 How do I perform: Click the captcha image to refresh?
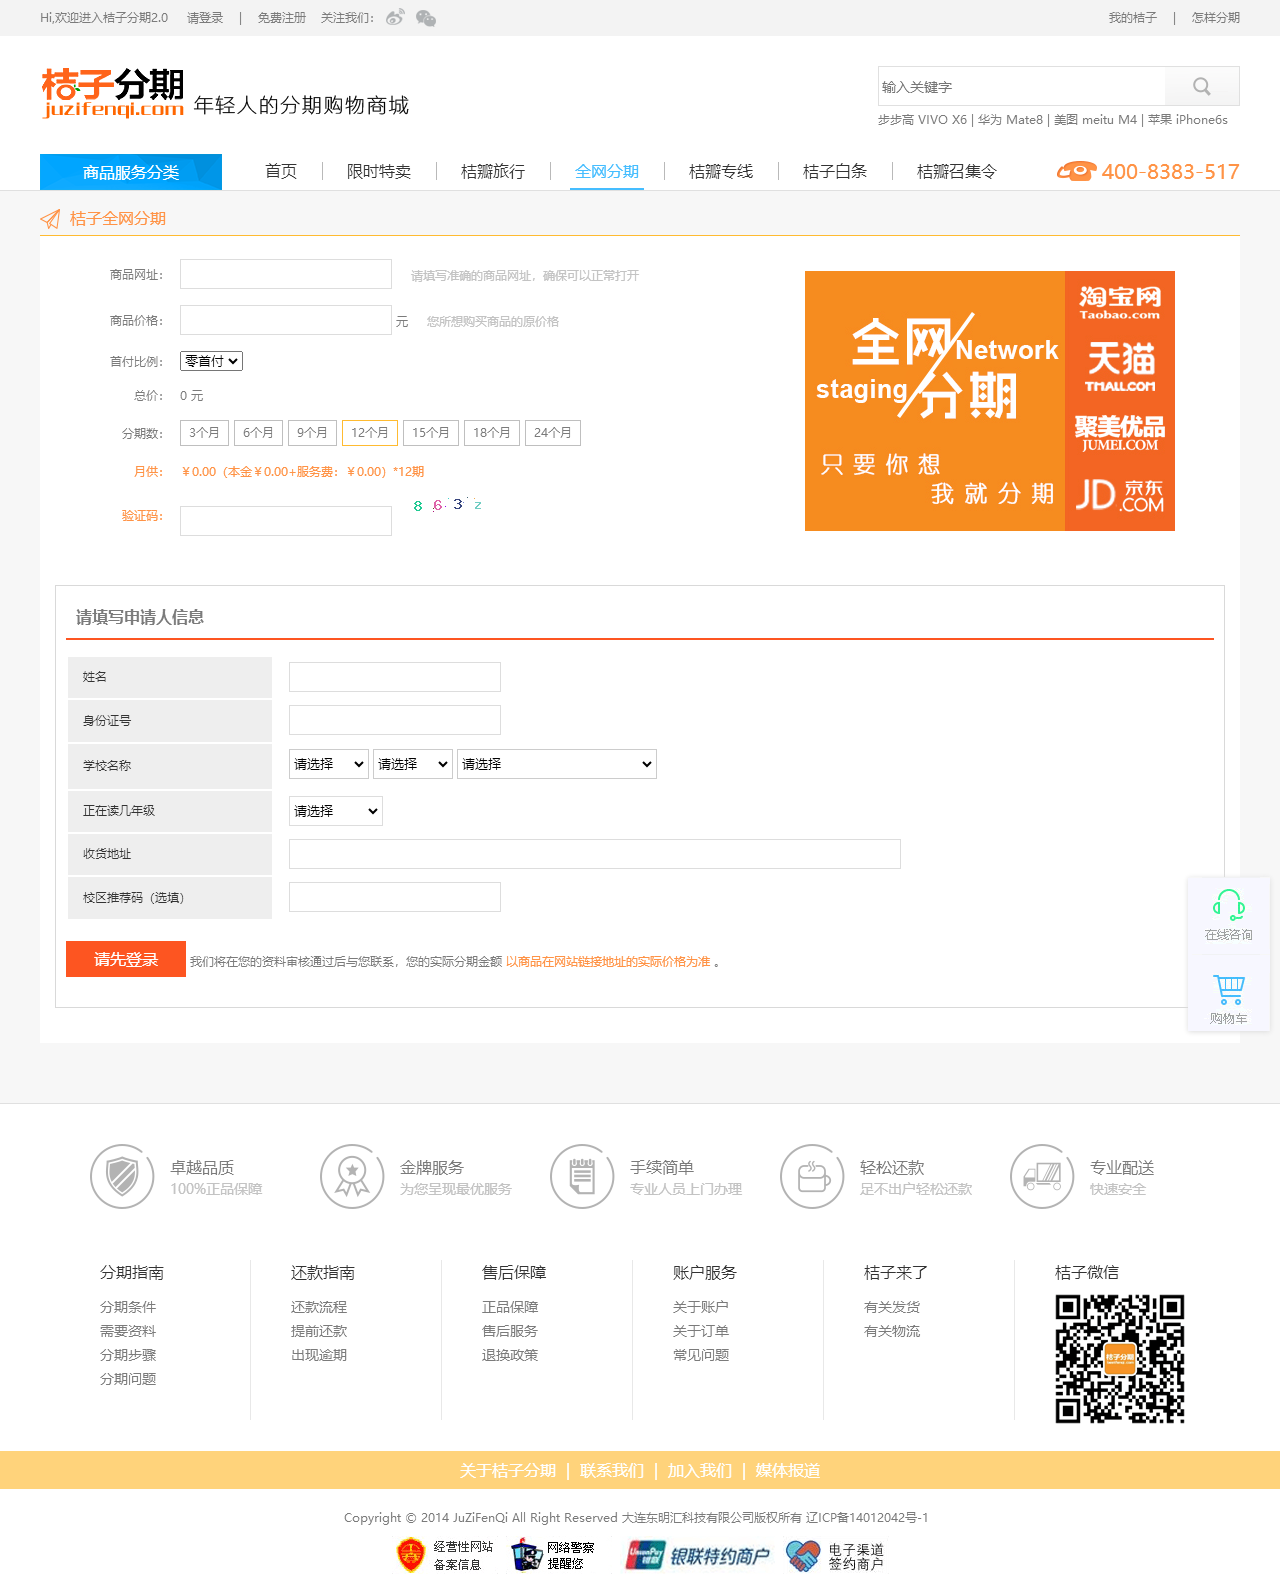pyautogui.click(x=447, y=505)
